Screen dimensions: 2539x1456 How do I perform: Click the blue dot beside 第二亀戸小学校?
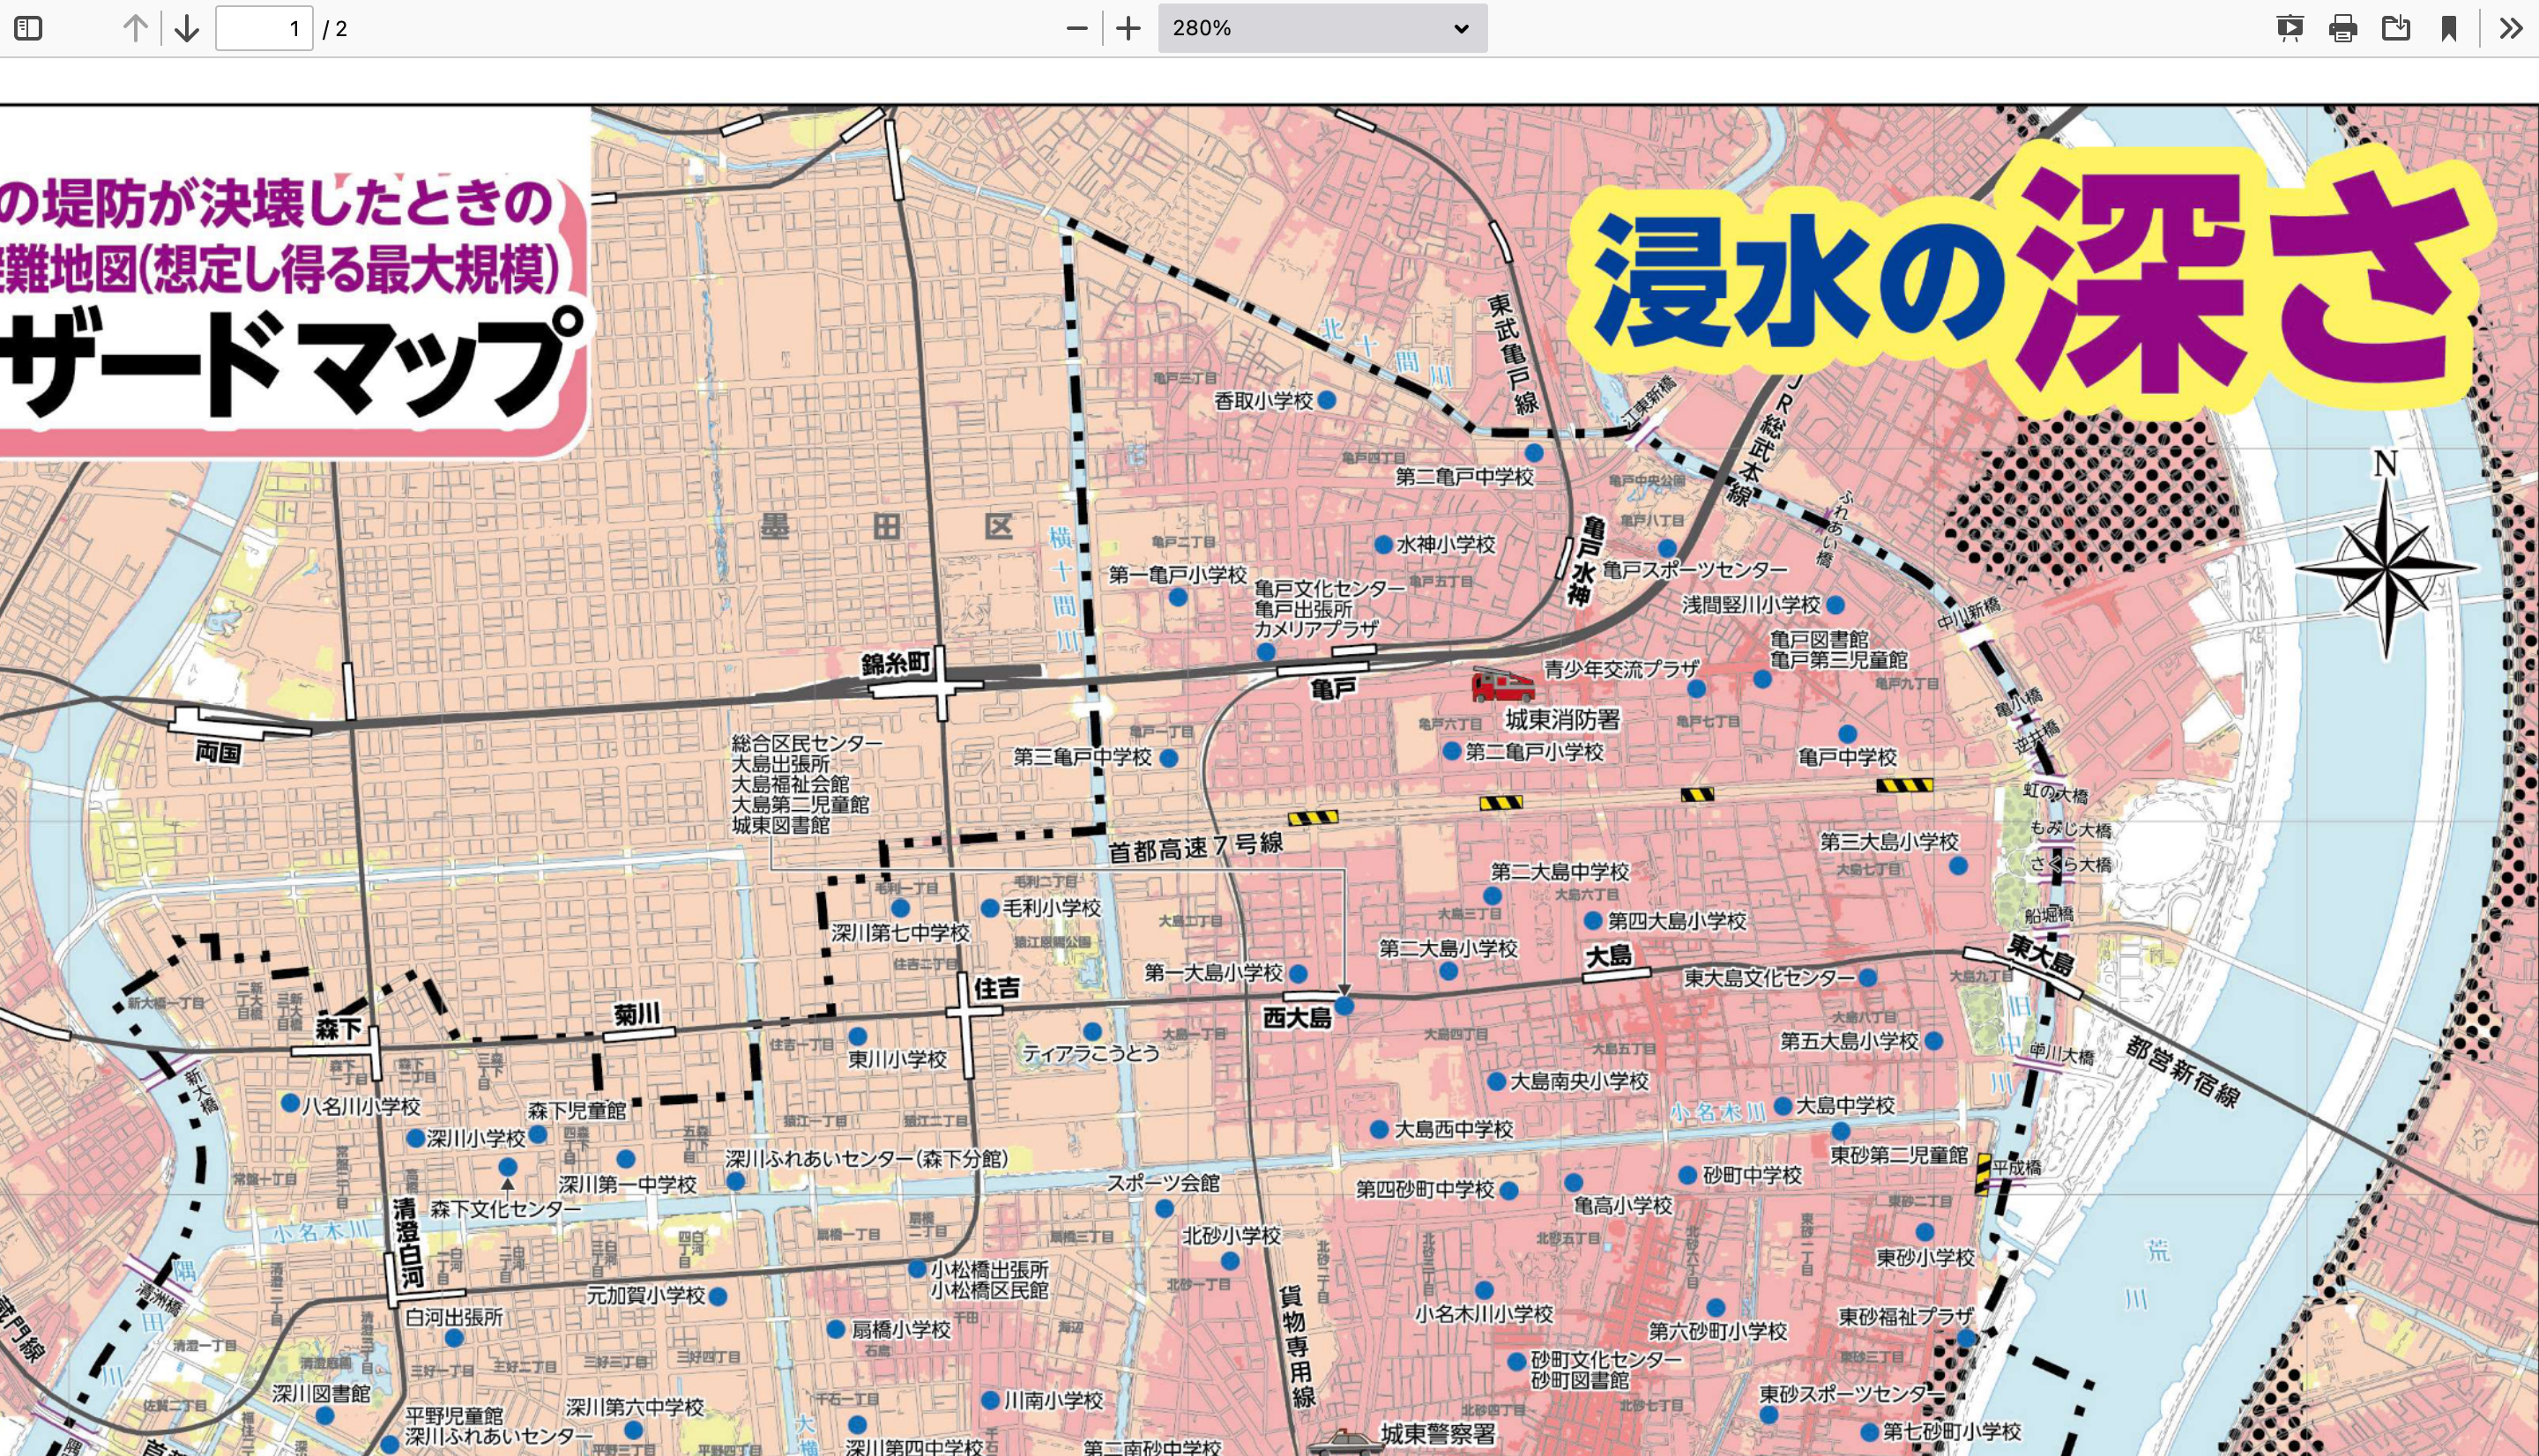pos(1451,751)
